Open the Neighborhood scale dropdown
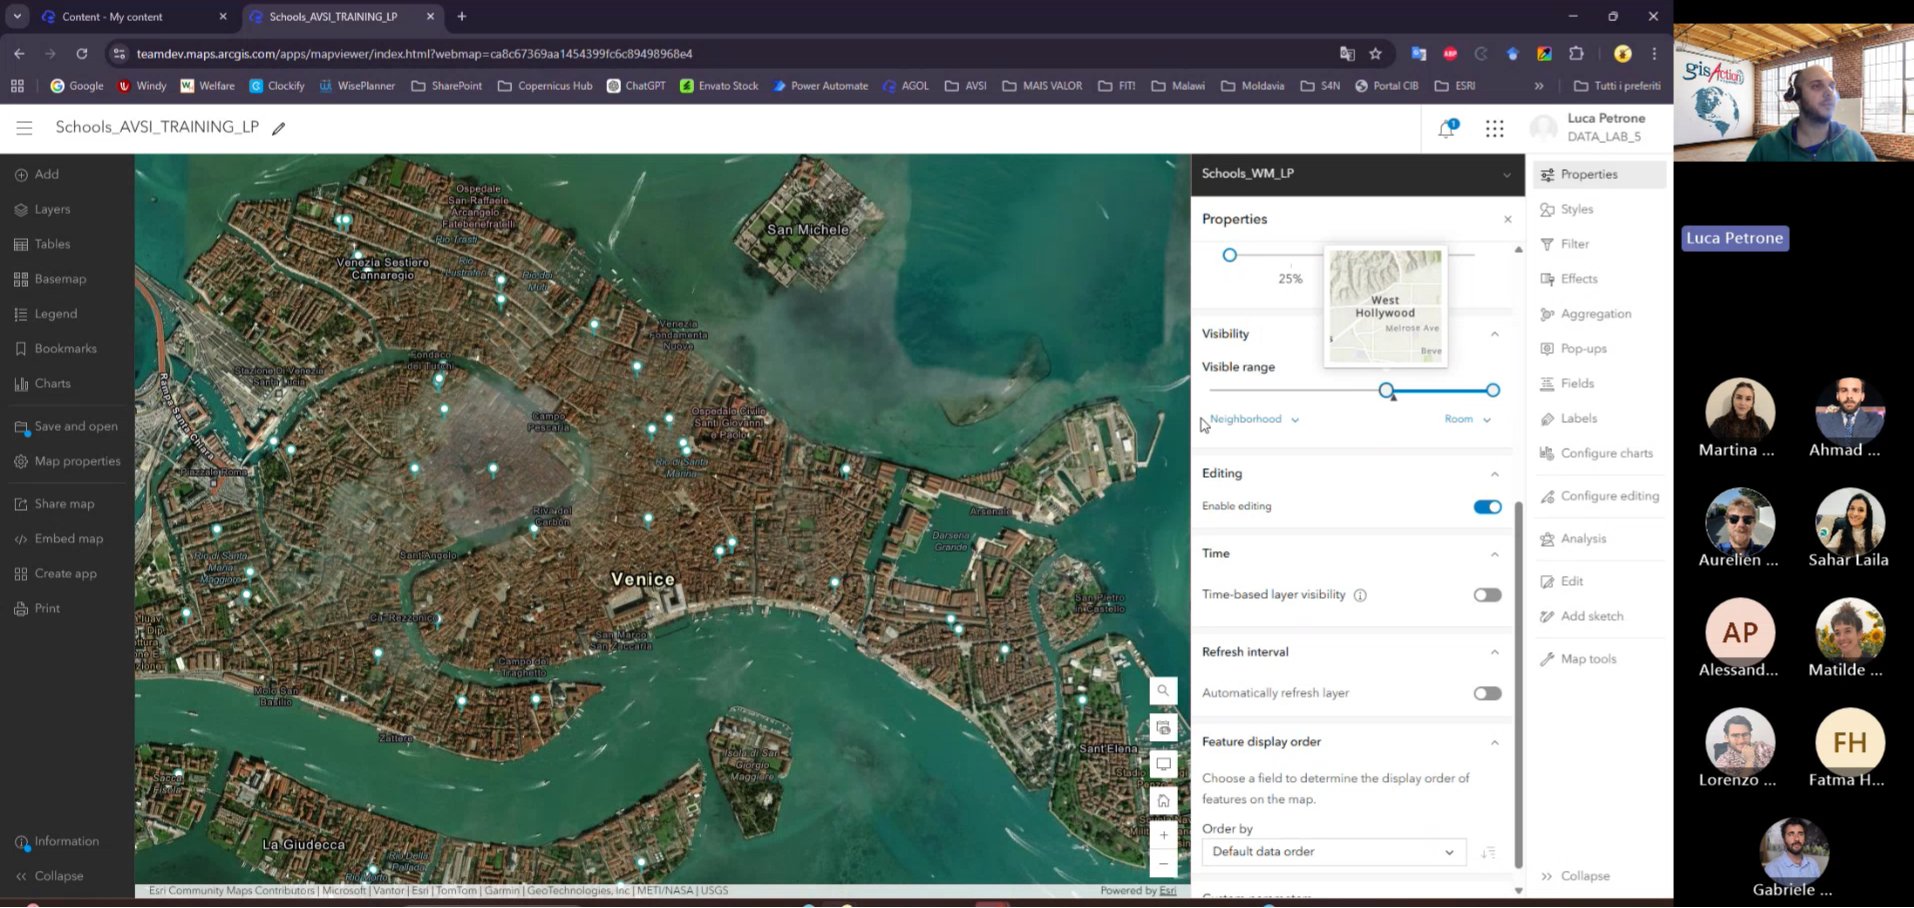This screenshot has height=908, width=1914. coord(1254,419)
